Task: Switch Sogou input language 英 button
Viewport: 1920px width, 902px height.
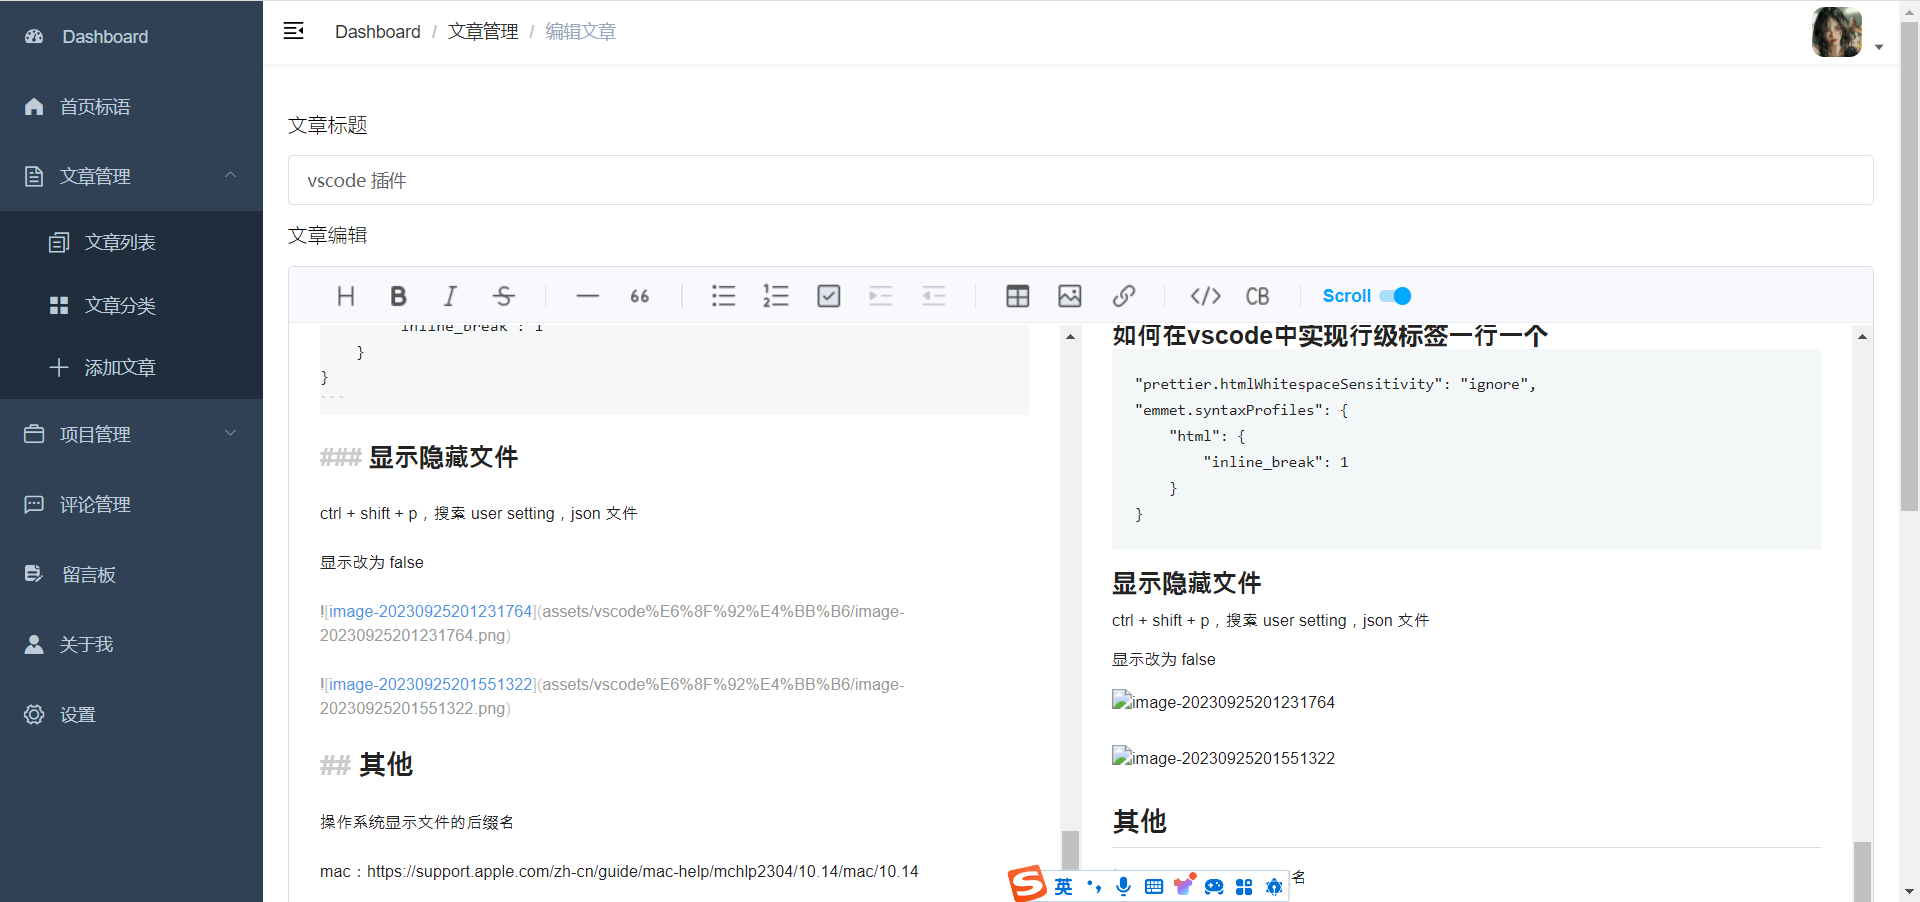Action: 1063,887
